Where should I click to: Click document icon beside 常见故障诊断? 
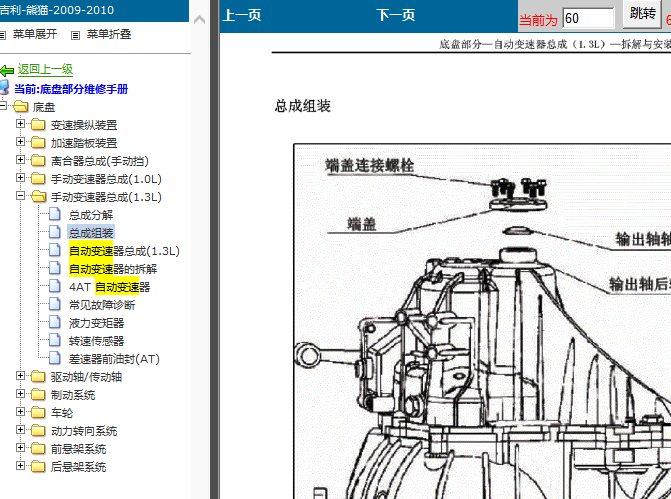pyautogui.click(x=54, y=303)
